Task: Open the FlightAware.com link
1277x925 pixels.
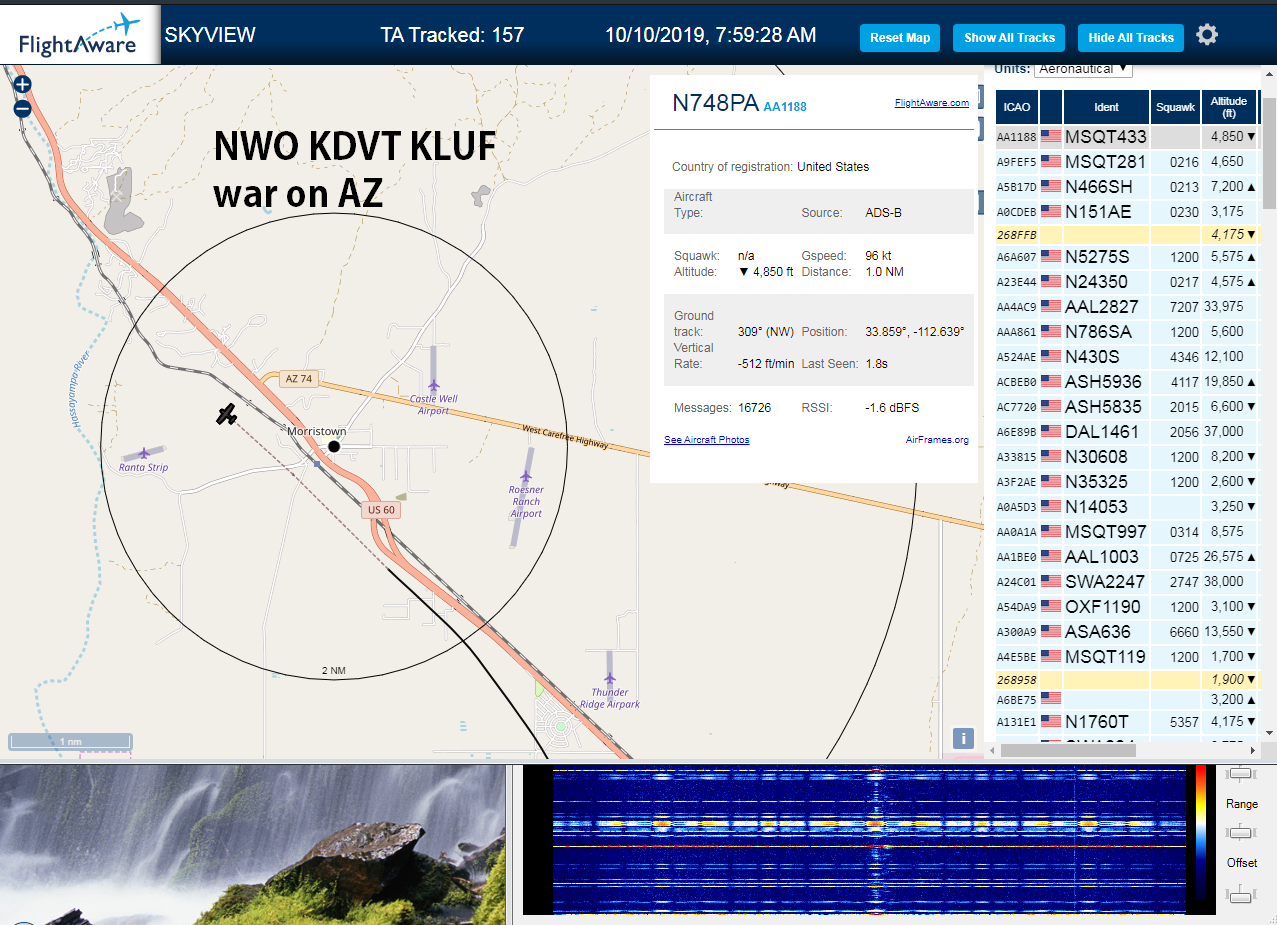Action: coord(931,102)
